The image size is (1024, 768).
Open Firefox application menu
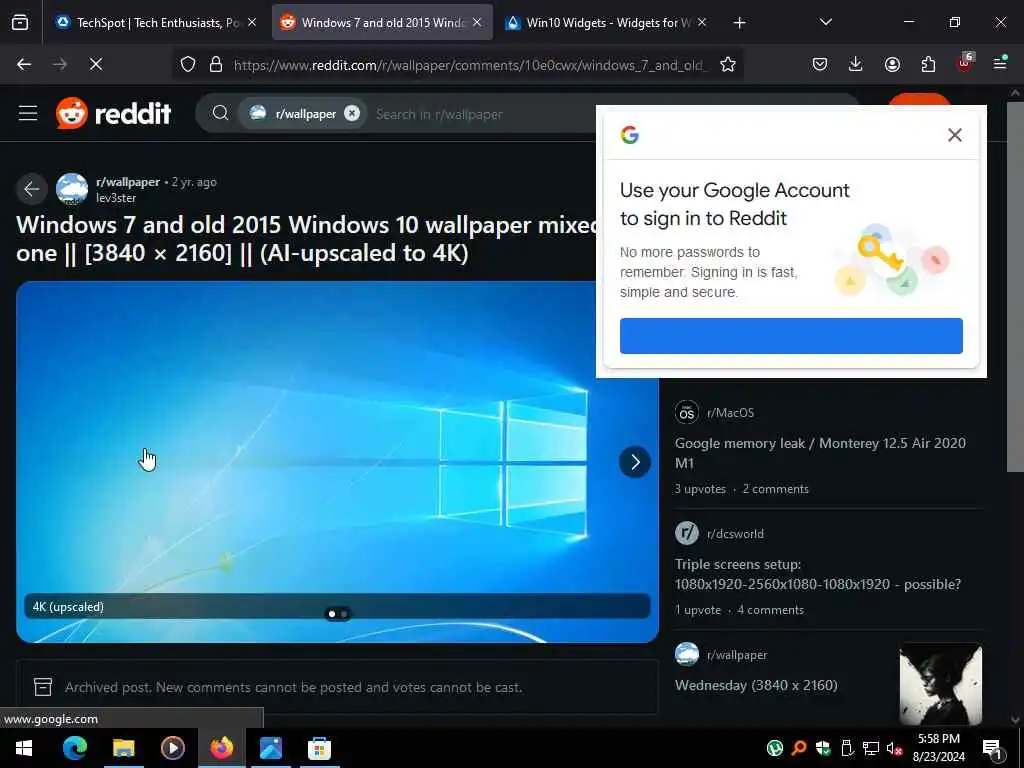1000,64
